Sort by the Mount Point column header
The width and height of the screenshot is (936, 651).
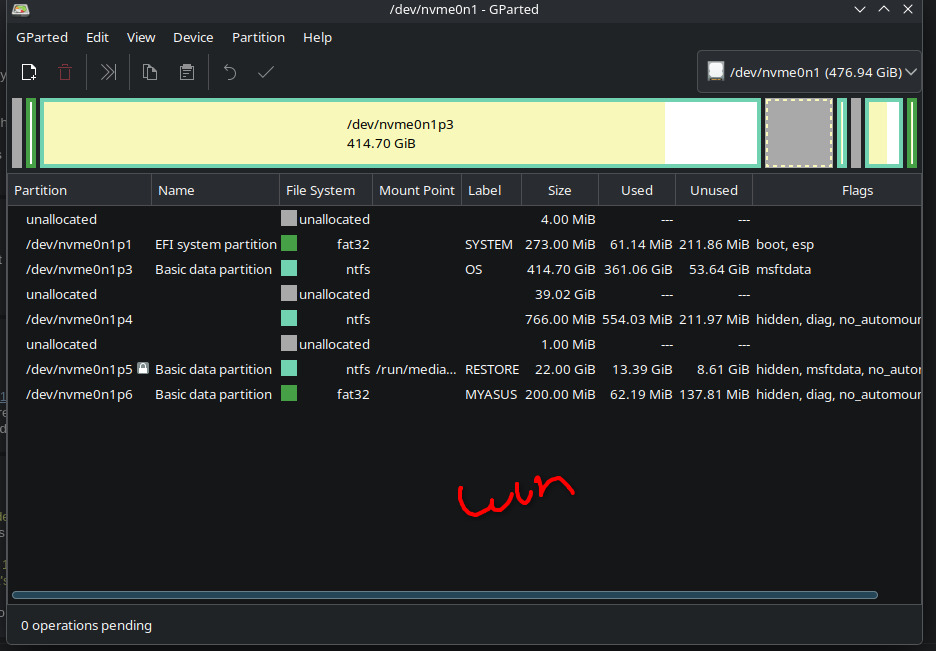click(417, 190)
